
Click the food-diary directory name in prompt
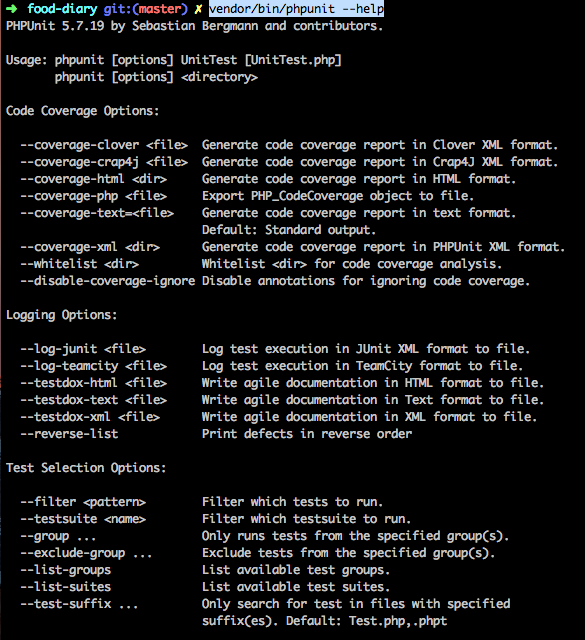[x=62, y=9]
